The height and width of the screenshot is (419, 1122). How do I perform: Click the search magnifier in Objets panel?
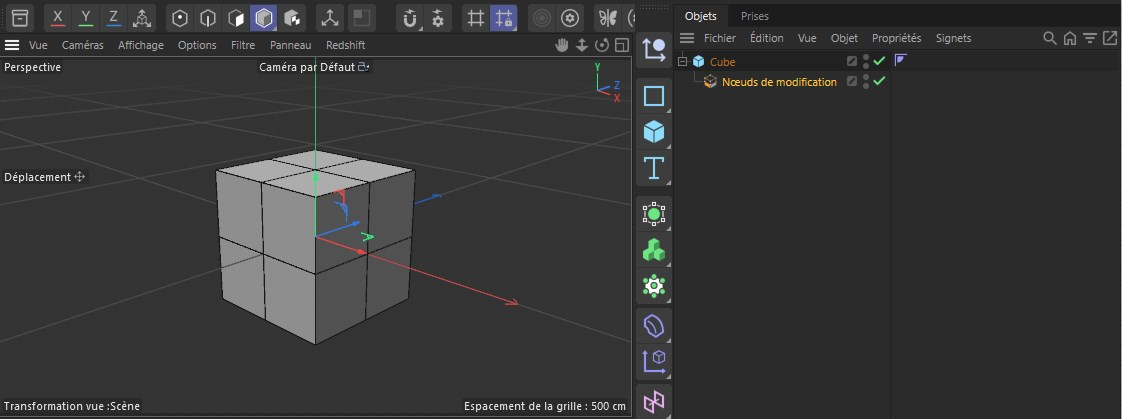[1049, 38]
